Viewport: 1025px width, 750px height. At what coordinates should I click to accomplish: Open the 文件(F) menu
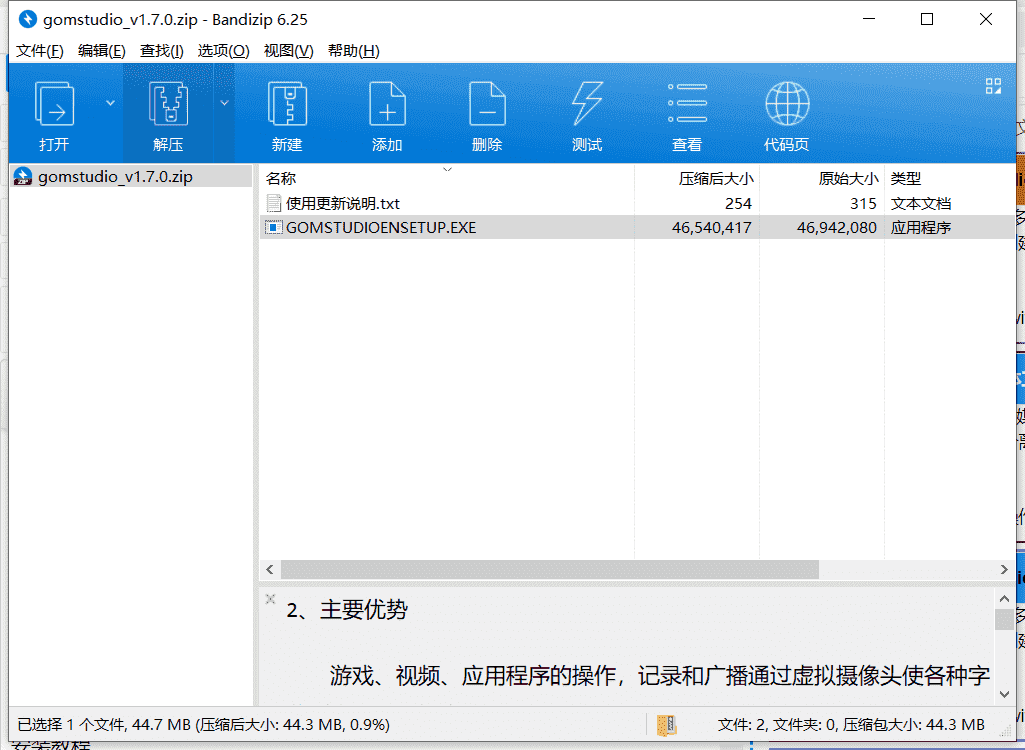[x=40, y=51]
